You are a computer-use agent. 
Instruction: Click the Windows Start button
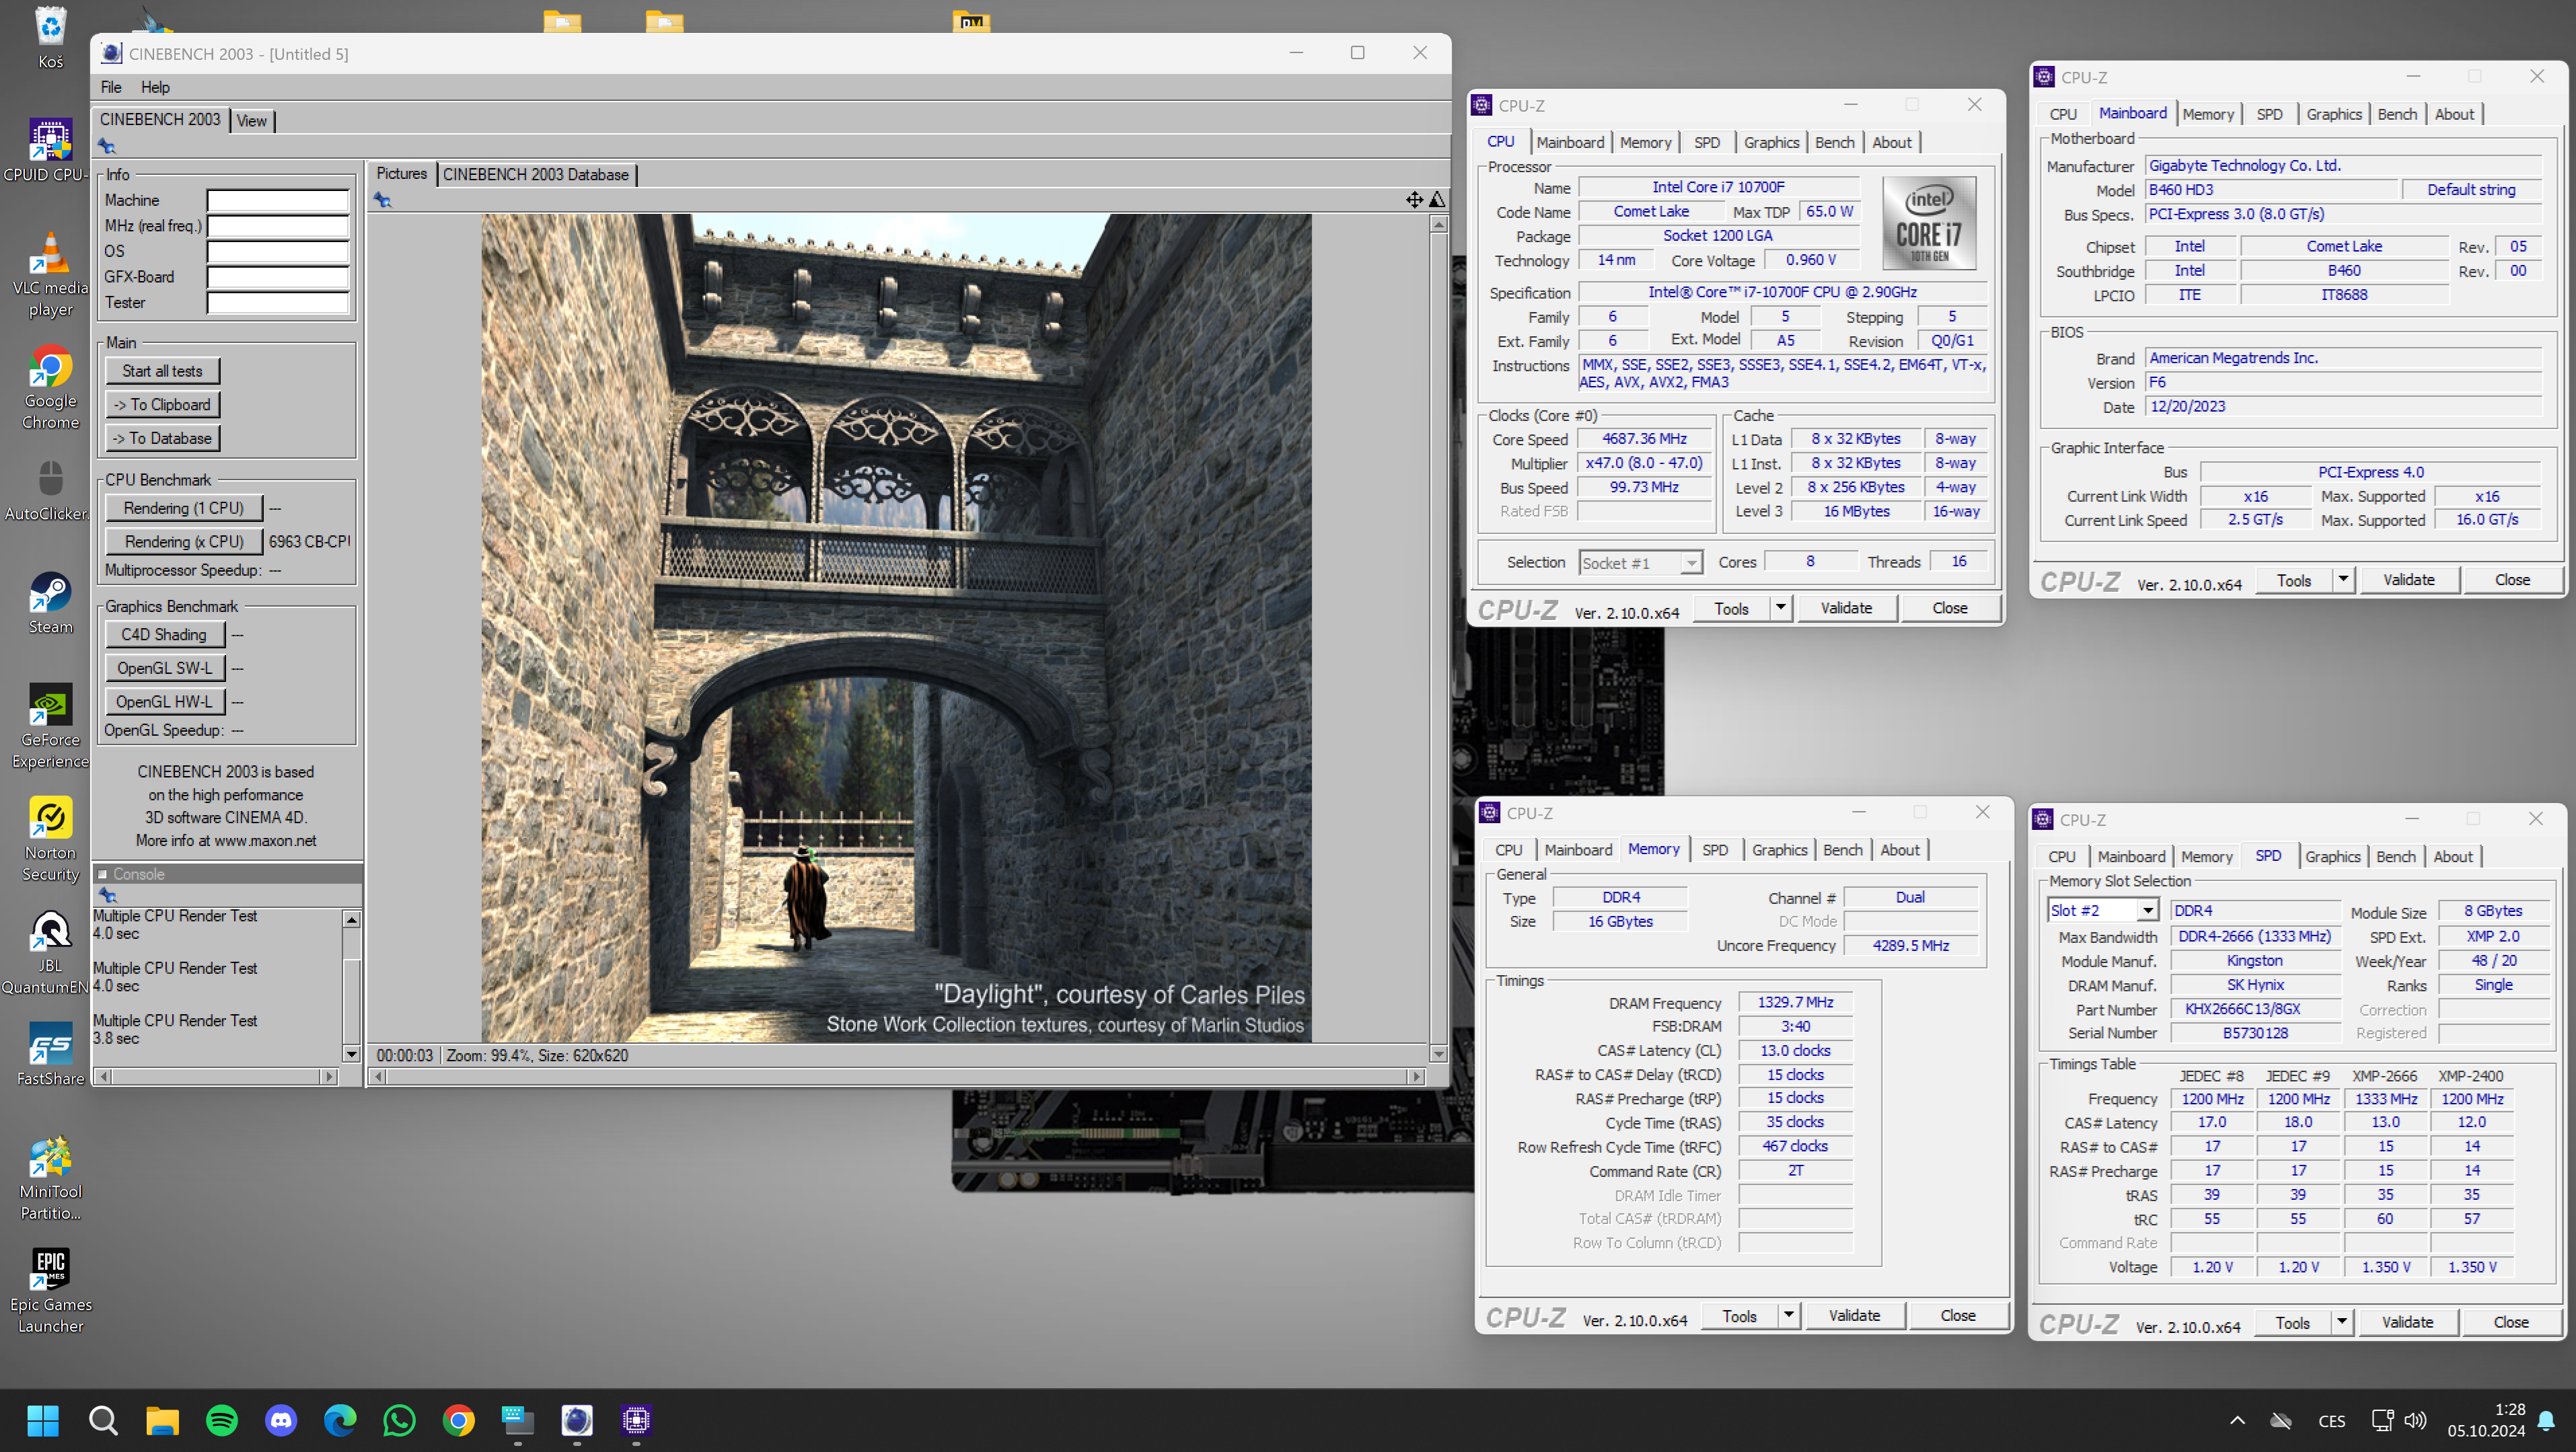[43, 1420]
